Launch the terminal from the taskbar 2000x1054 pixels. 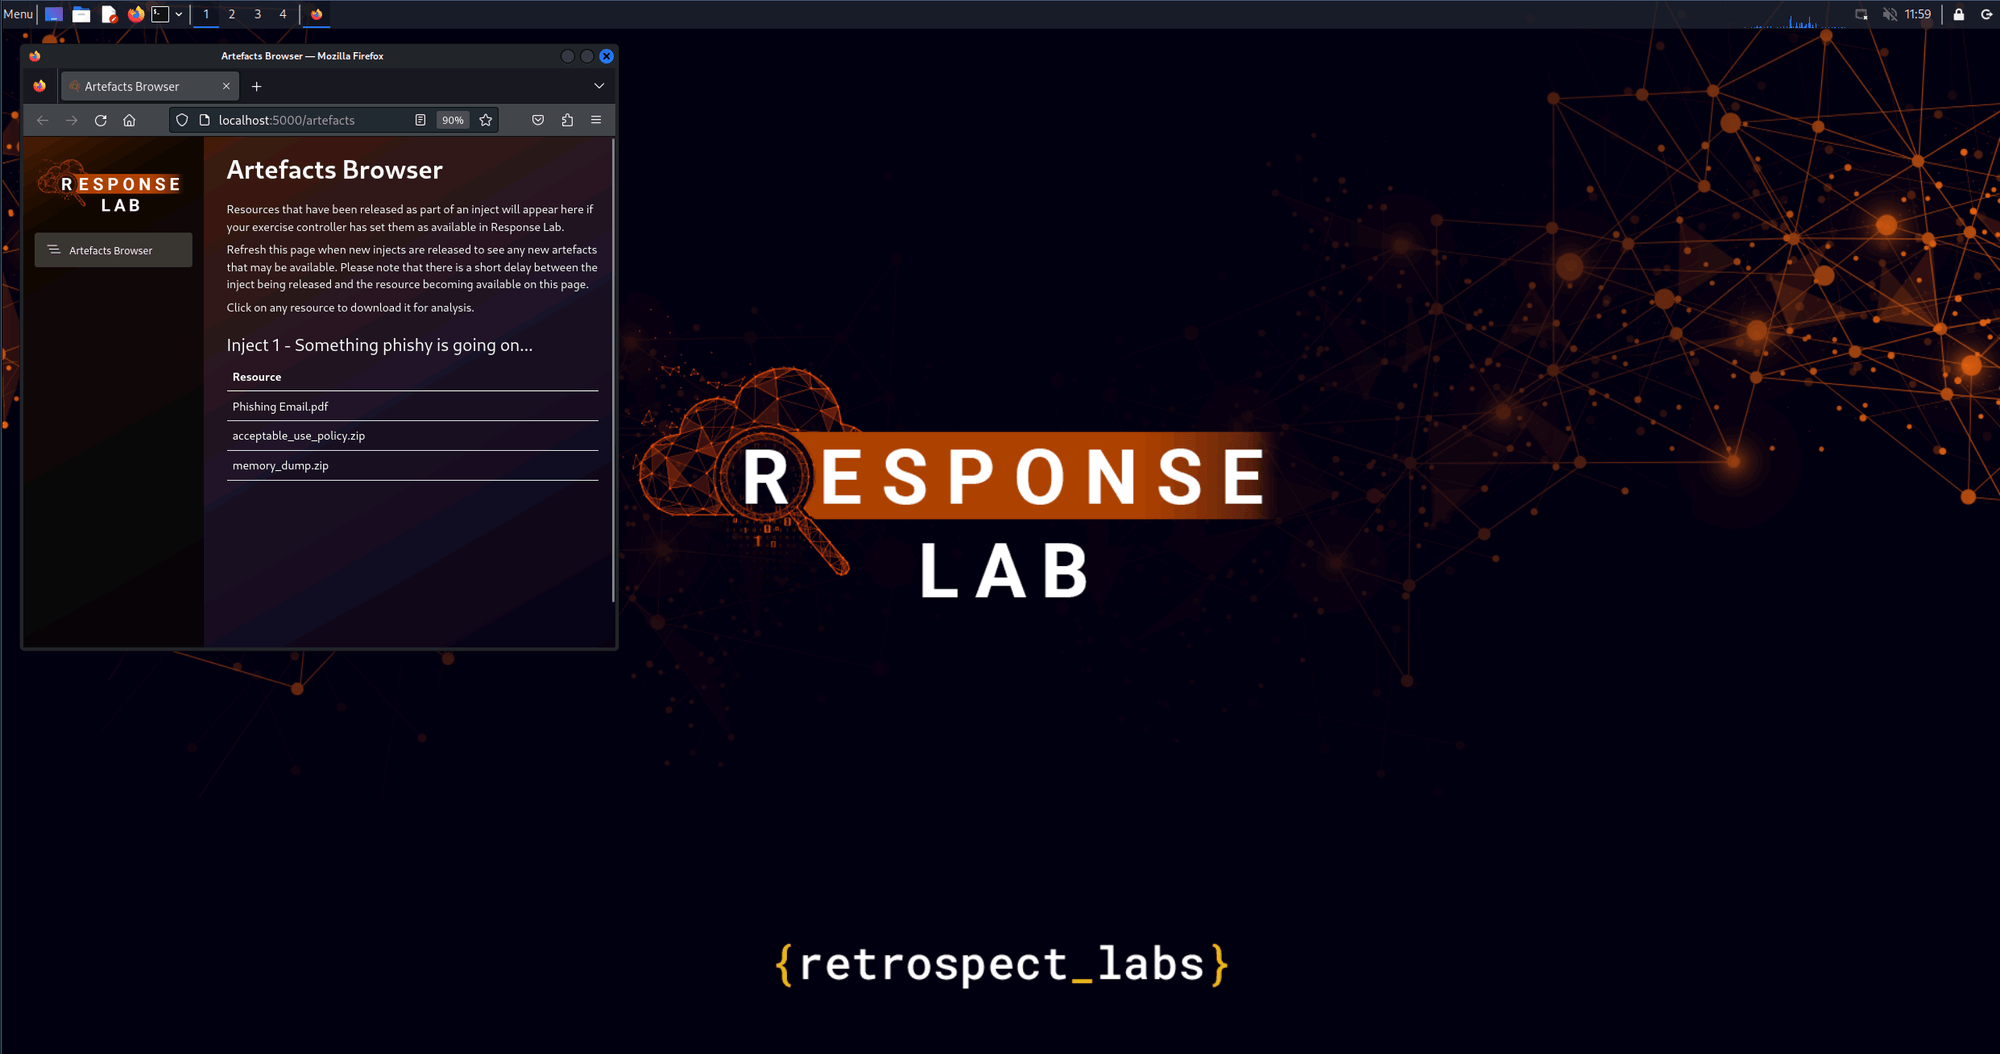click(161, 14)
